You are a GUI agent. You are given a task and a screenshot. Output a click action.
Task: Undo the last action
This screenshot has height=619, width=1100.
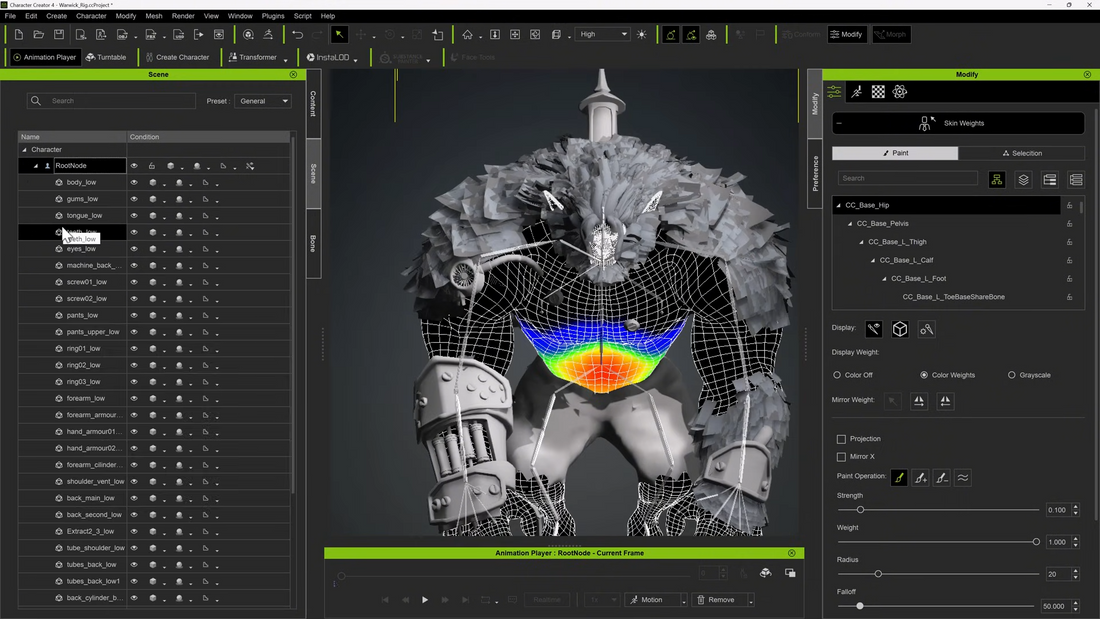coord(297,34)
